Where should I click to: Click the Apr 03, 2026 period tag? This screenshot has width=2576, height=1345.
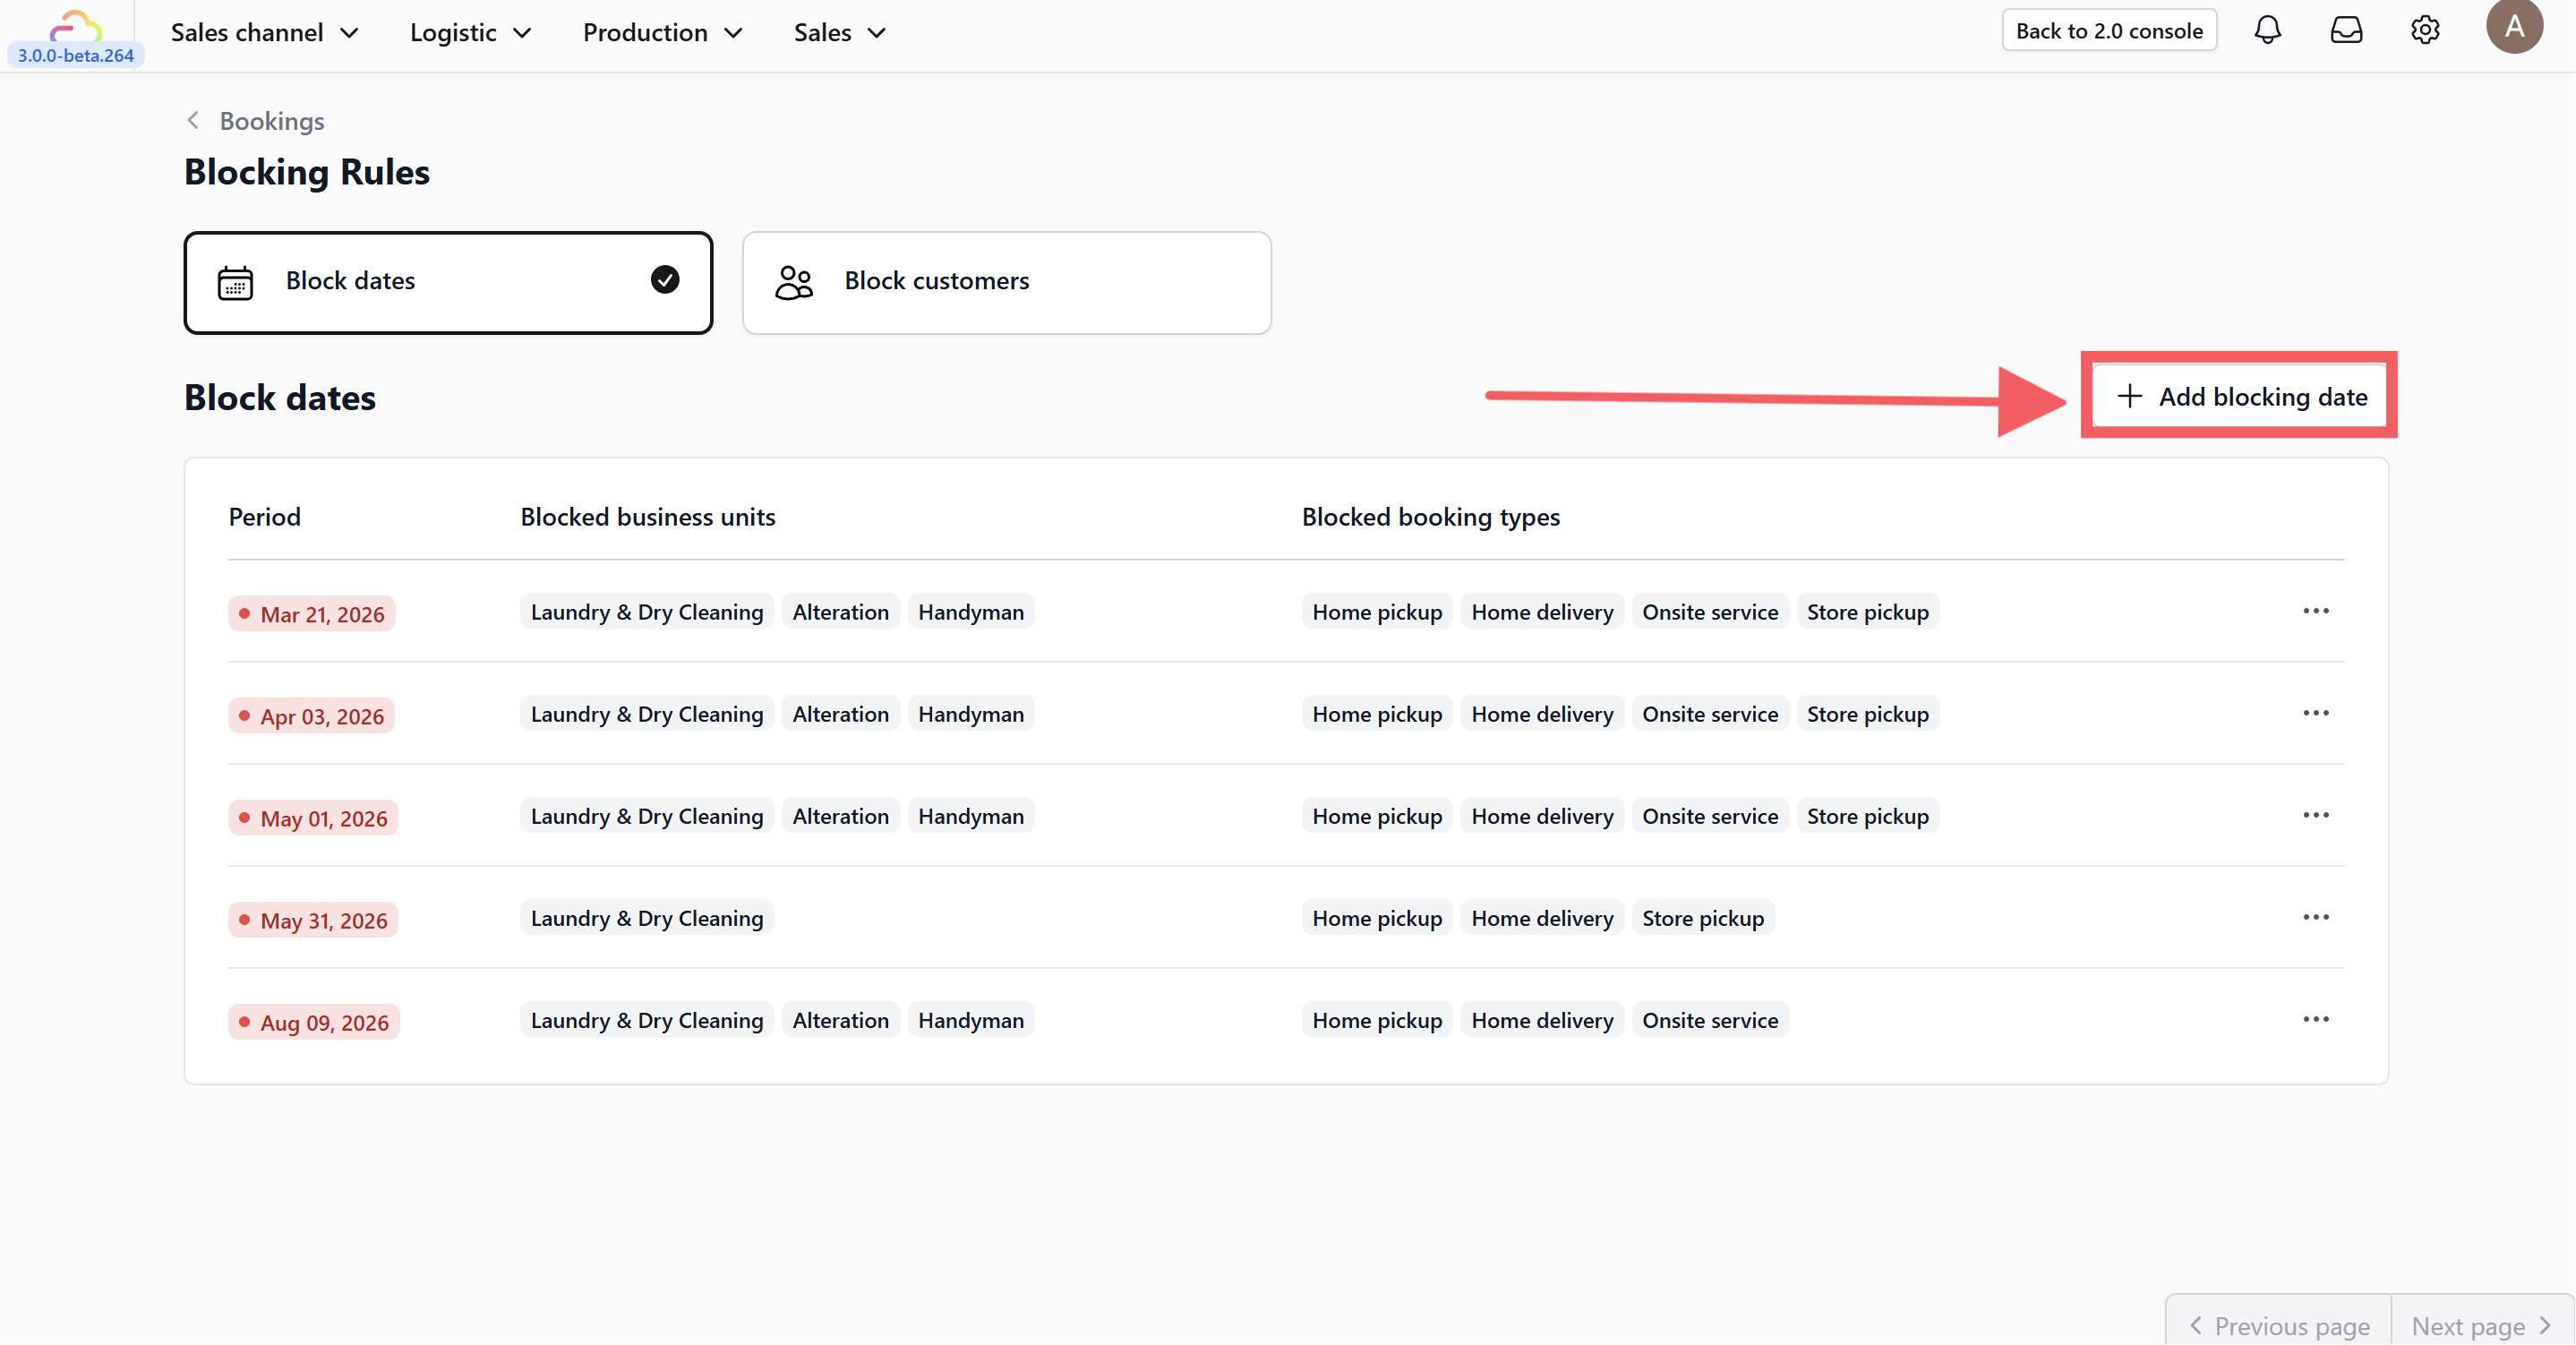pos(312,716)
